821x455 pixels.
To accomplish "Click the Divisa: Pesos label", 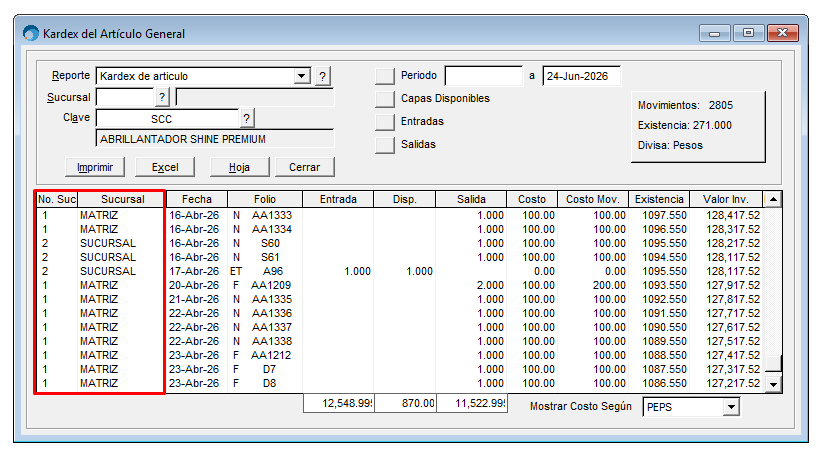I will point(670,146).
